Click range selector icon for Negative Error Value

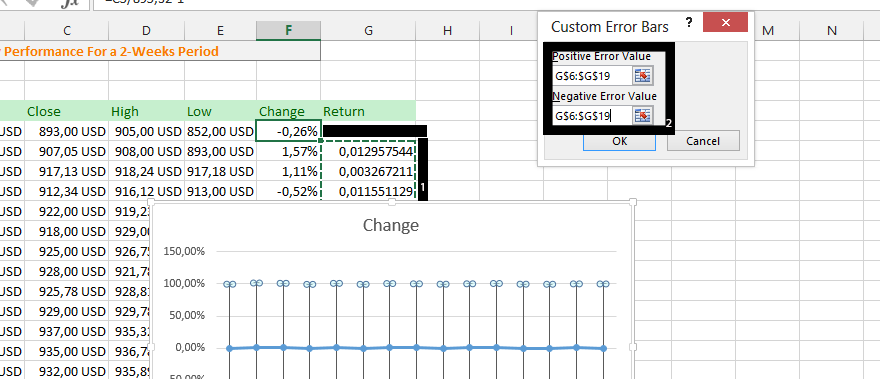(x=643, y=116)
